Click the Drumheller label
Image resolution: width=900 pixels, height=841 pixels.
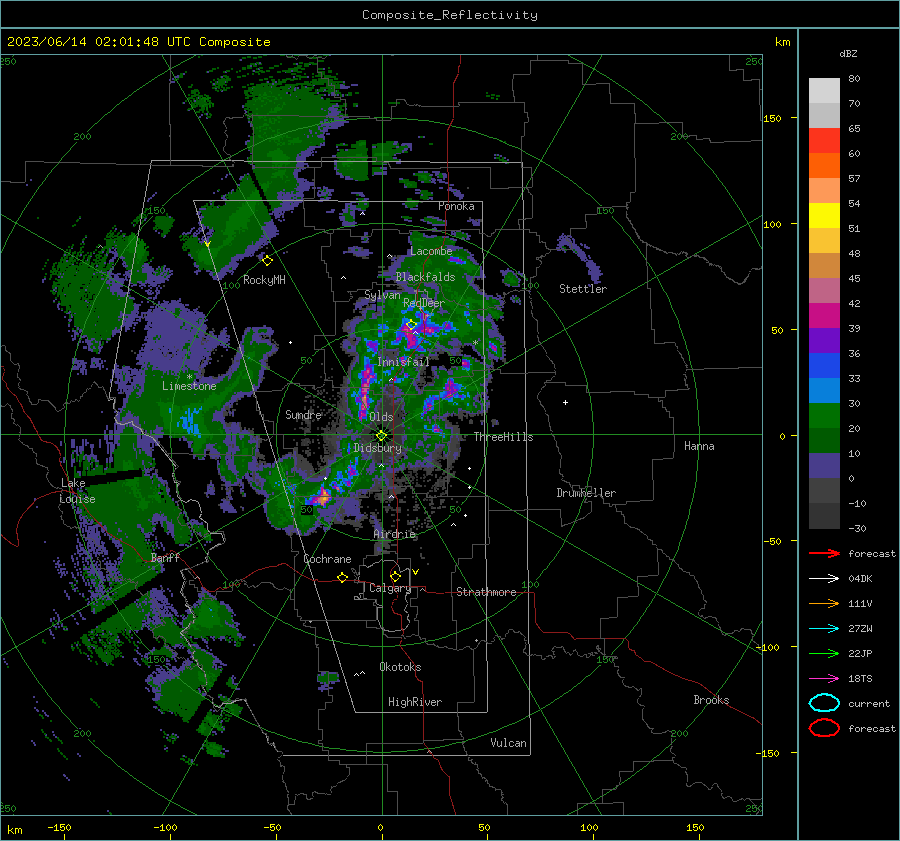click(x=586, y=493)
